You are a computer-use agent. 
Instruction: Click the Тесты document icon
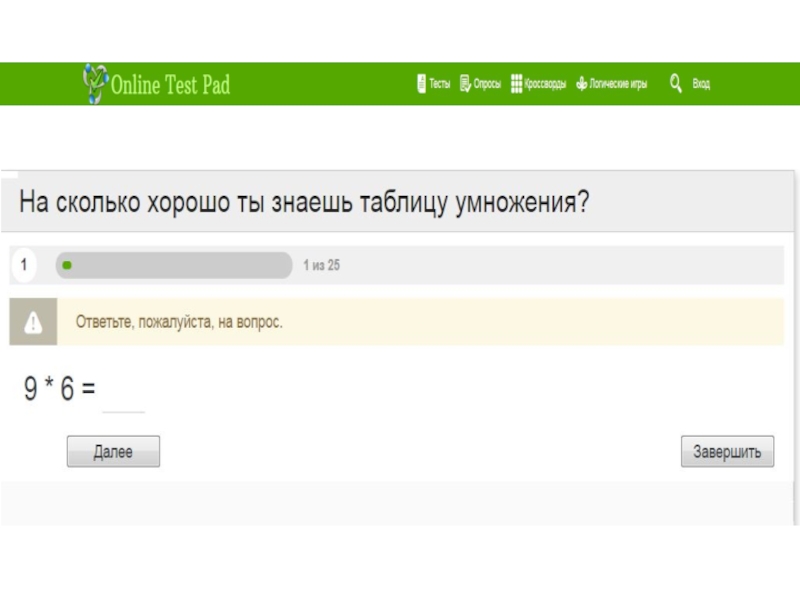pos(421,84)
